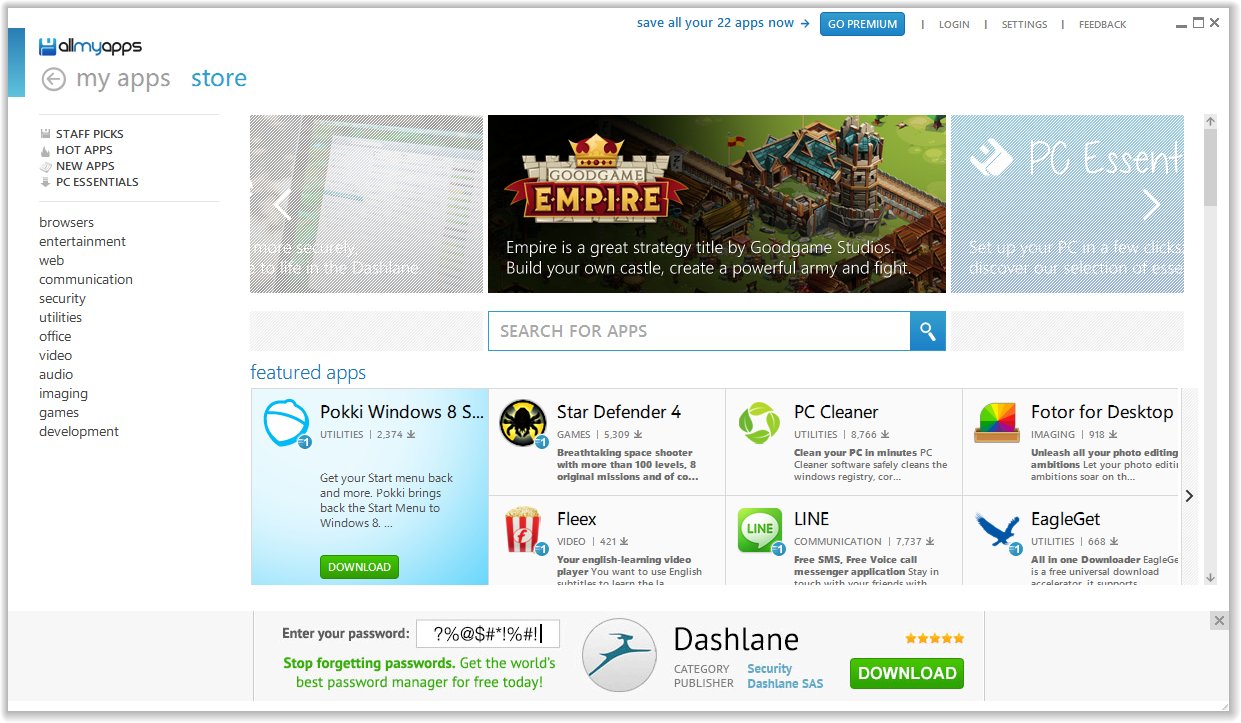This screenshot has height=723, width=1241.
Task: Click the Dashlane DOWNLOAD button
Action: (x=907, y=673)
